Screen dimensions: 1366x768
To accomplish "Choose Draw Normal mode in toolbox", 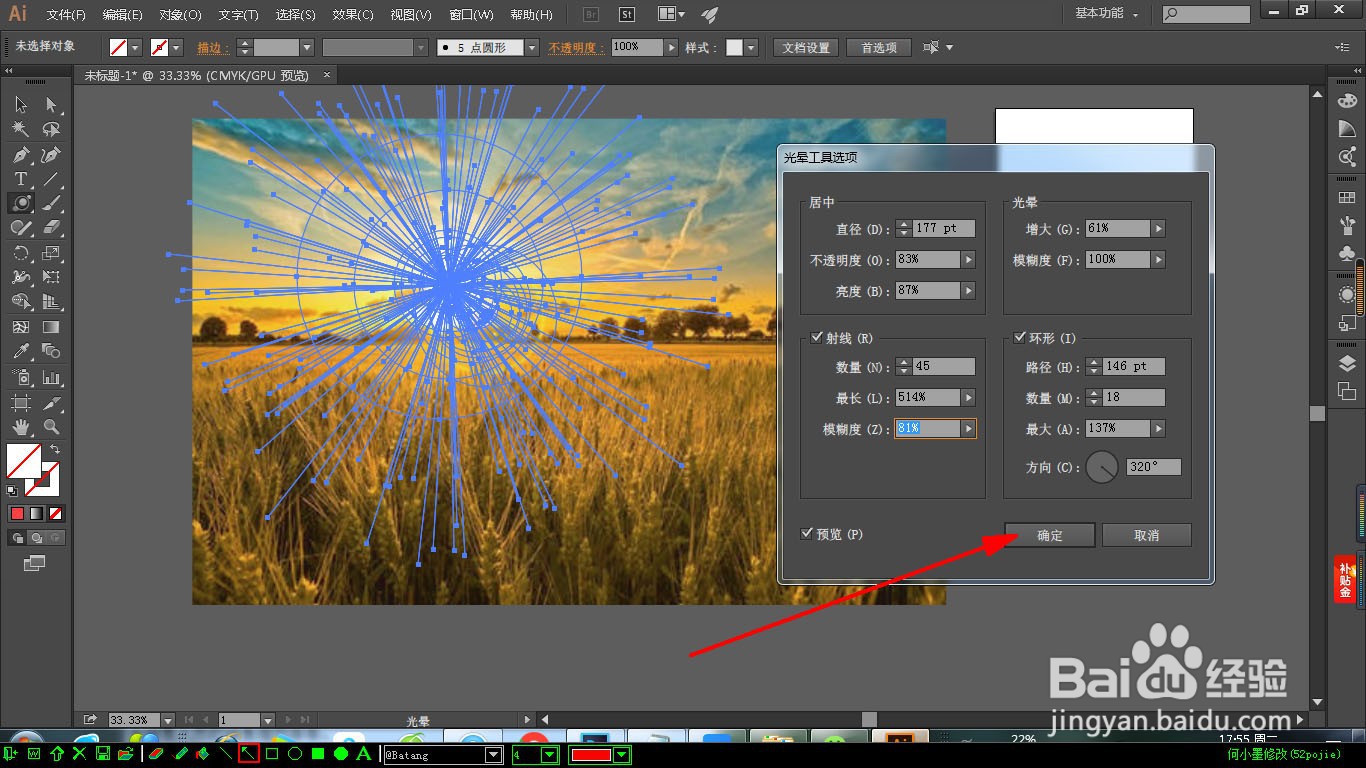I will (17, 538).
